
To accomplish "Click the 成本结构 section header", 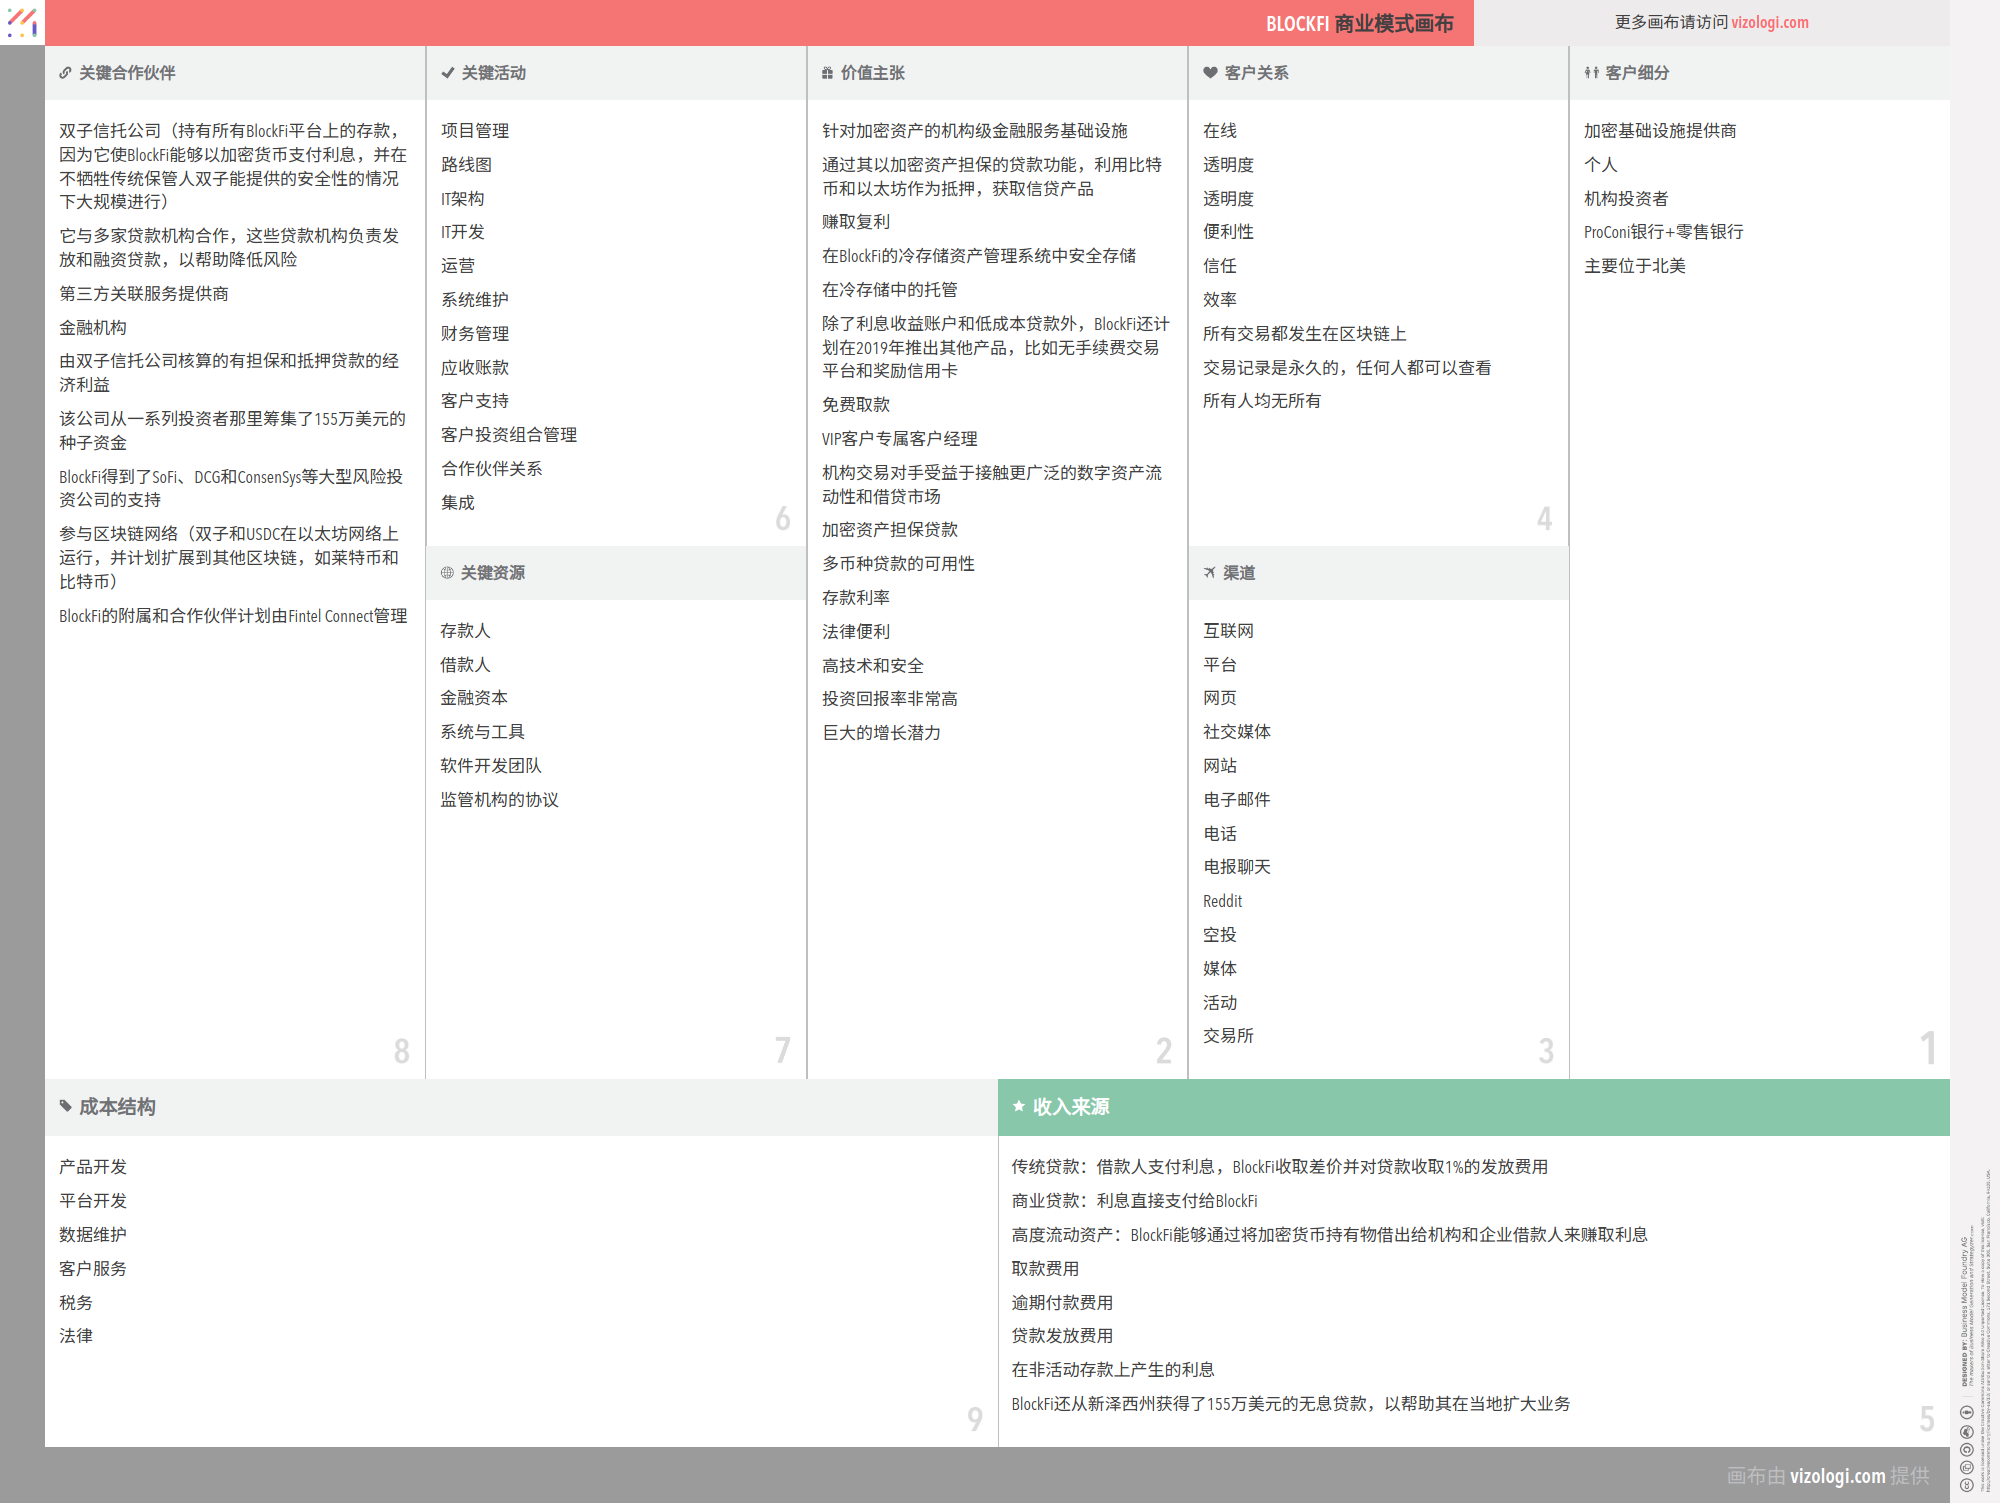I will (x=117, y=1107).
